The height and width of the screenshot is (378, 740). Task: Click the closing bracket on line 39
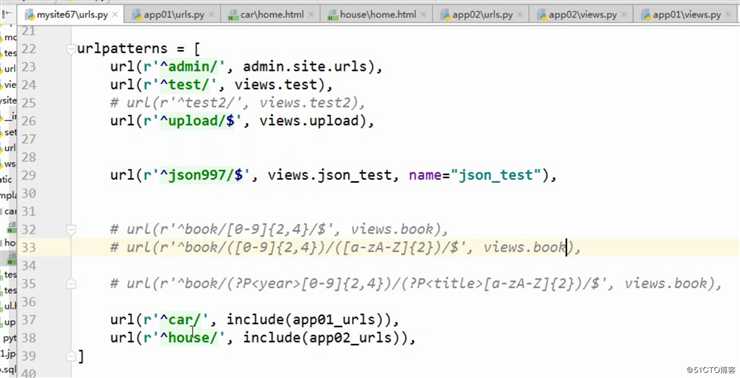coord(81,356)
